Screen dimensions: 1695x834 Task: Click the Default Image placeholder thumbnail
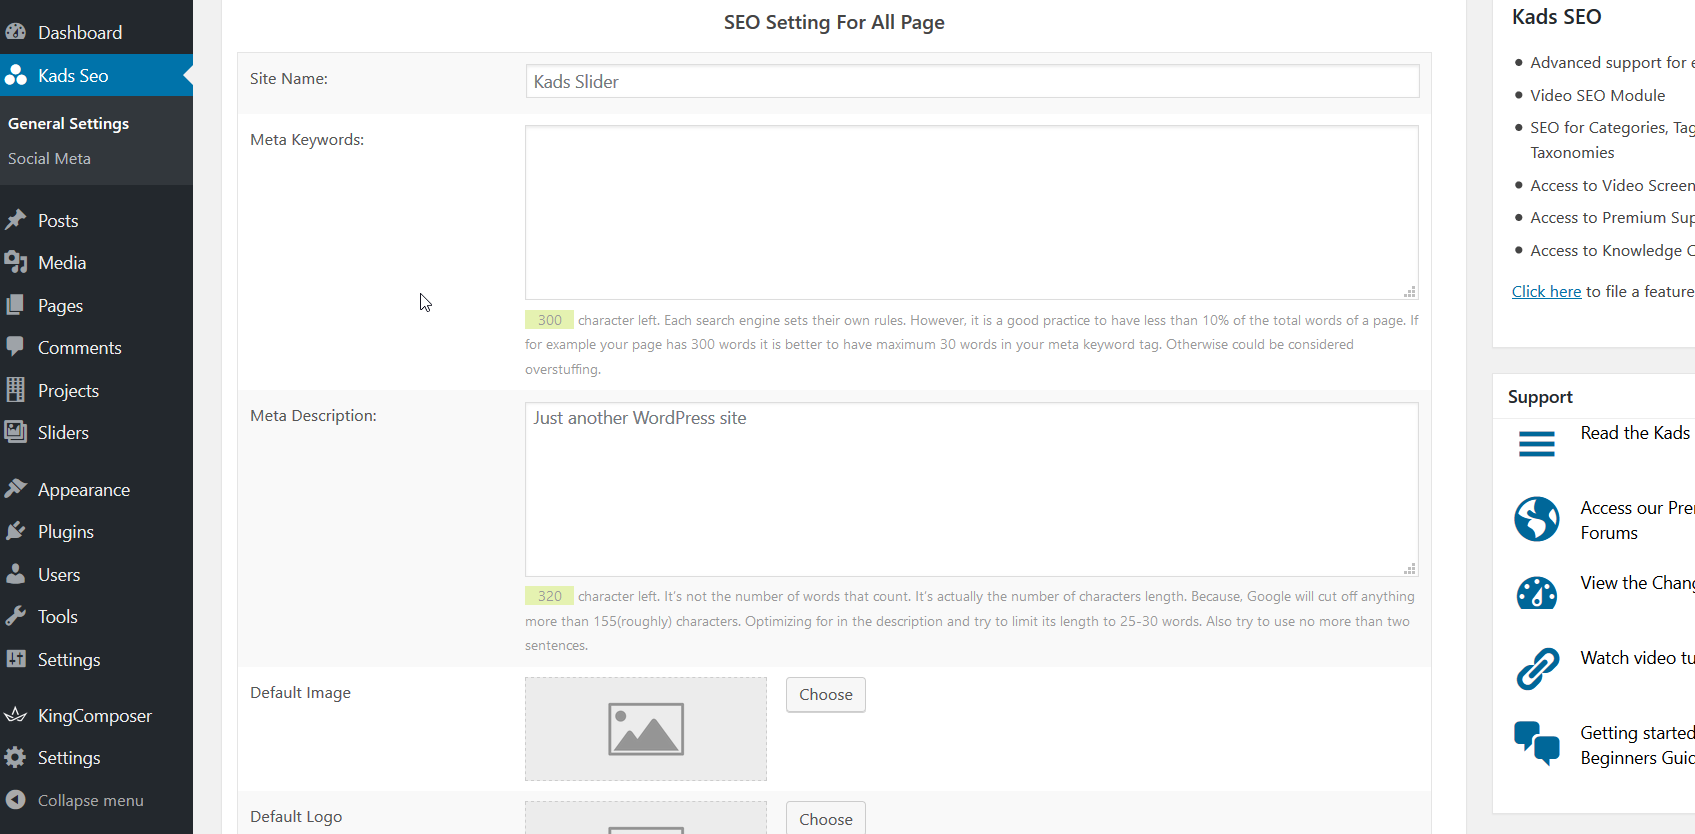point(645,728)
